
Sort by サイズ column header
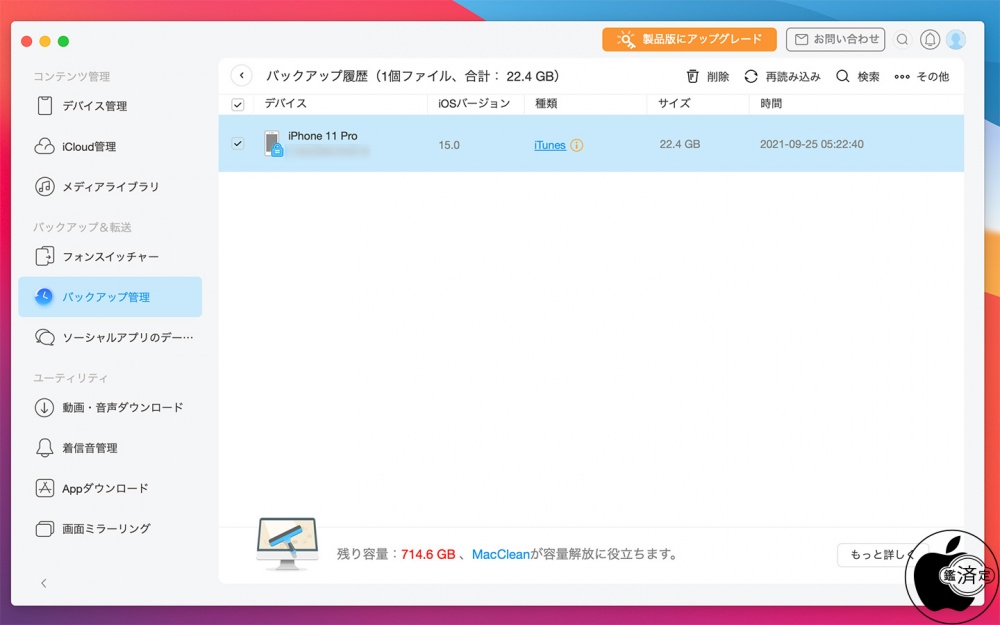674,103
